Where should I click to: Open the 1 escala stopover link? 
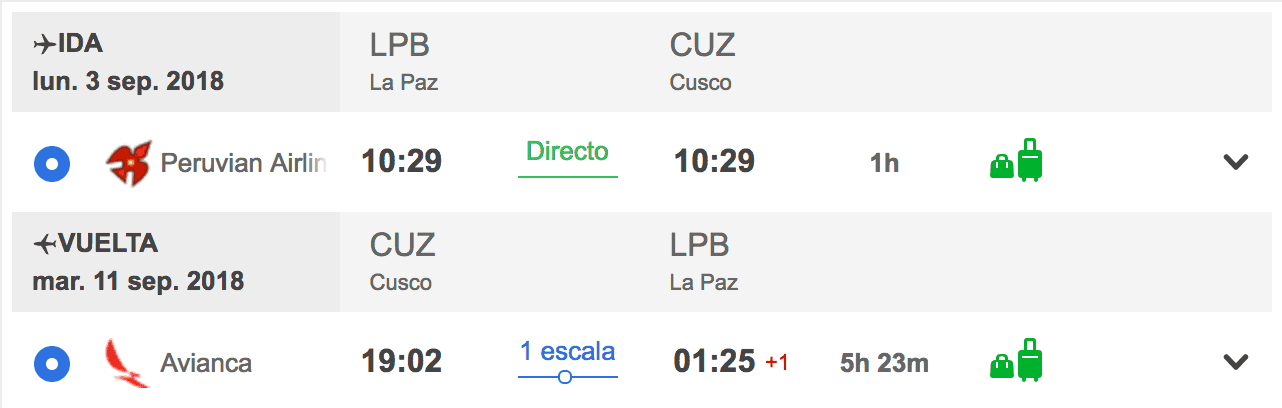point(568,352)
